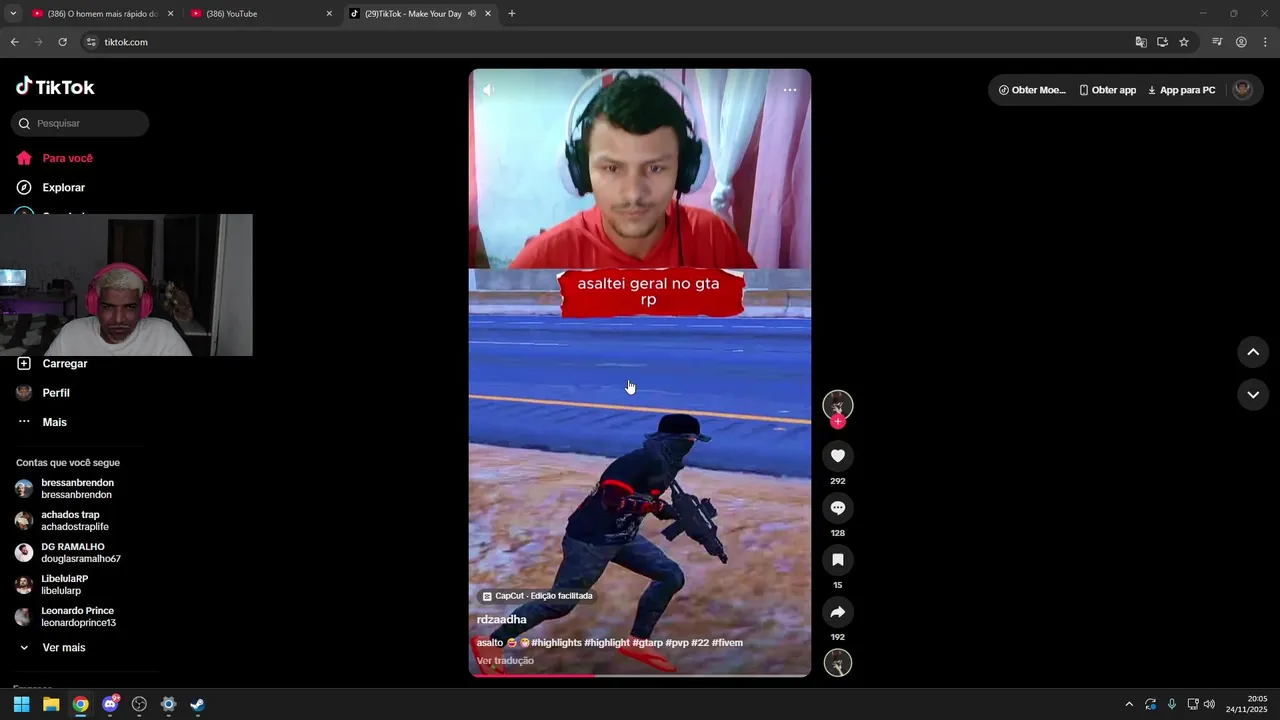The width and height of the screenshot is (1280, 720).
Task: Open the site information icon
Action: click(91, 42)
